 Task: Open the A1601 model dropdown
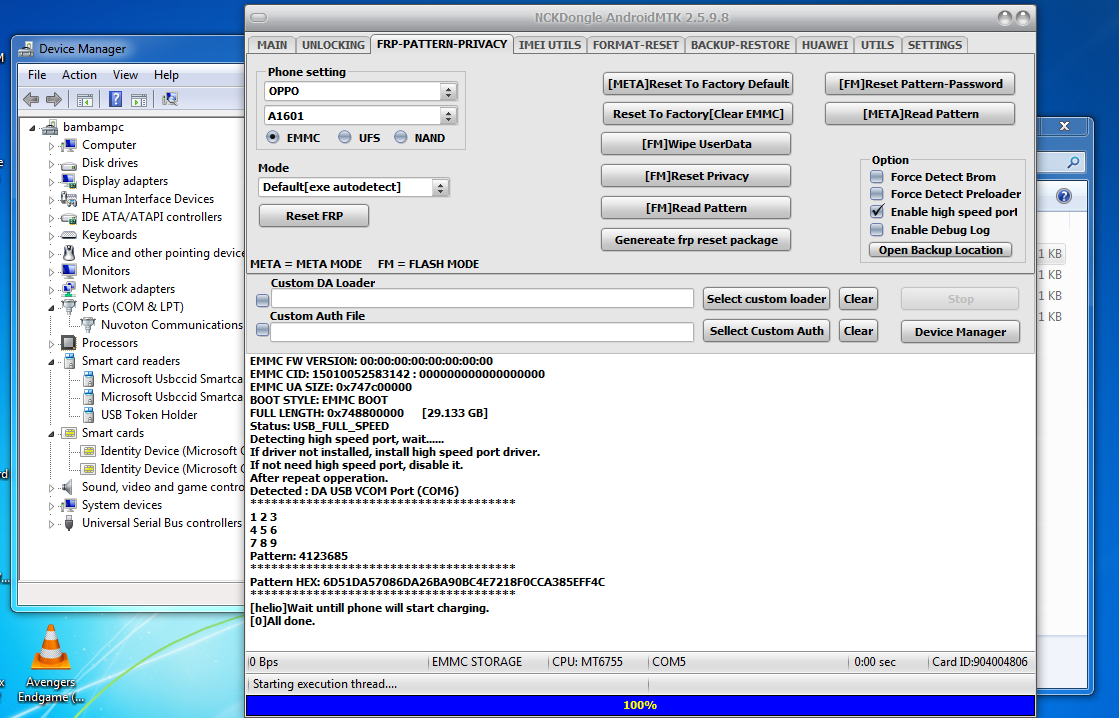448,116
